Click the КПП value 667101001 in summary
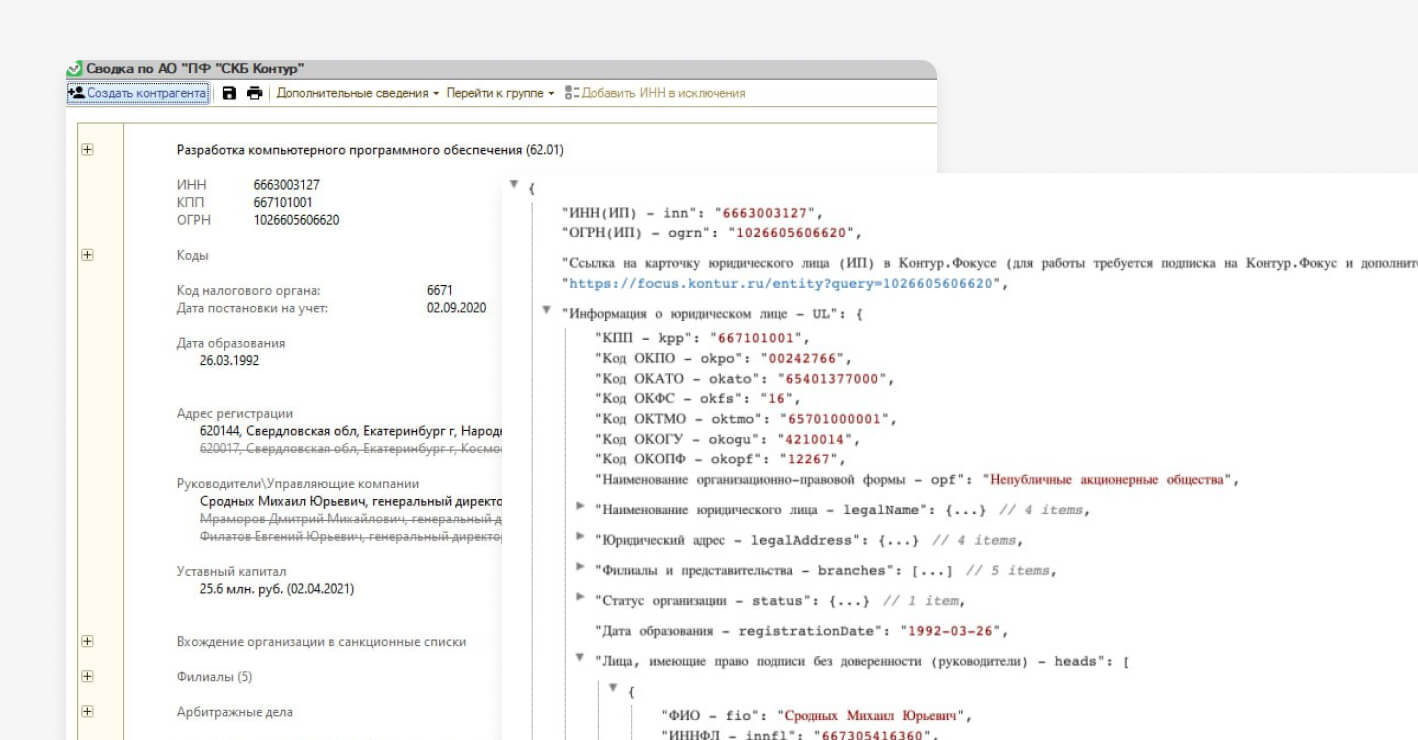The image size is (1418, 740). [283, 202]
